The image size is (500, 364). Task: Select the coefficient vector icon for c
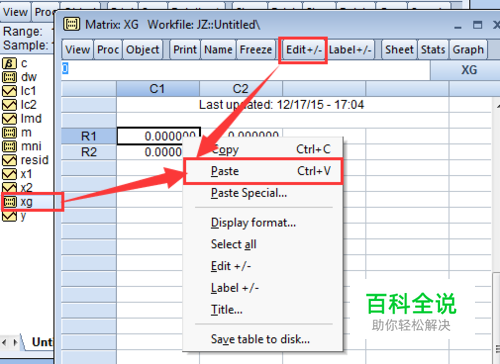(x=9, y=63)
